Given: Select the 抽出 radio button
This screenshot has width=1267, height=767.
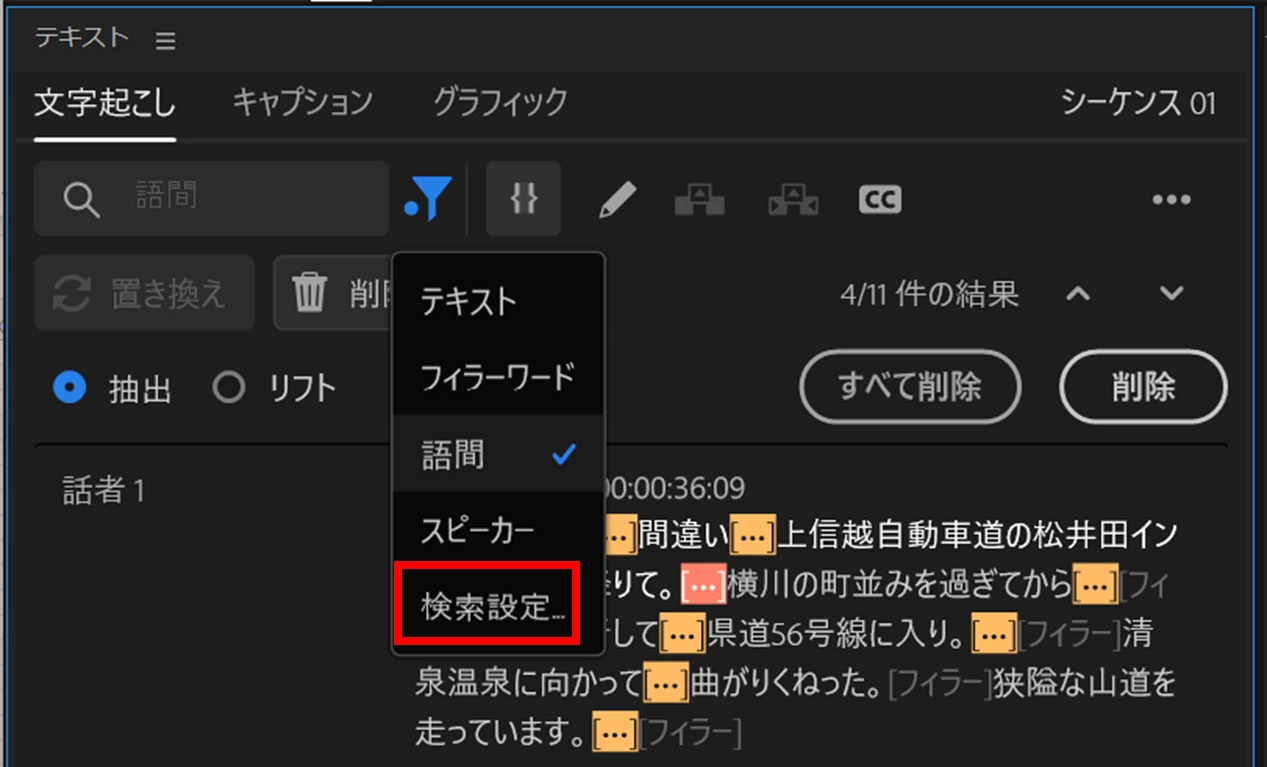Looking at the screenshot, I should 69,388.
